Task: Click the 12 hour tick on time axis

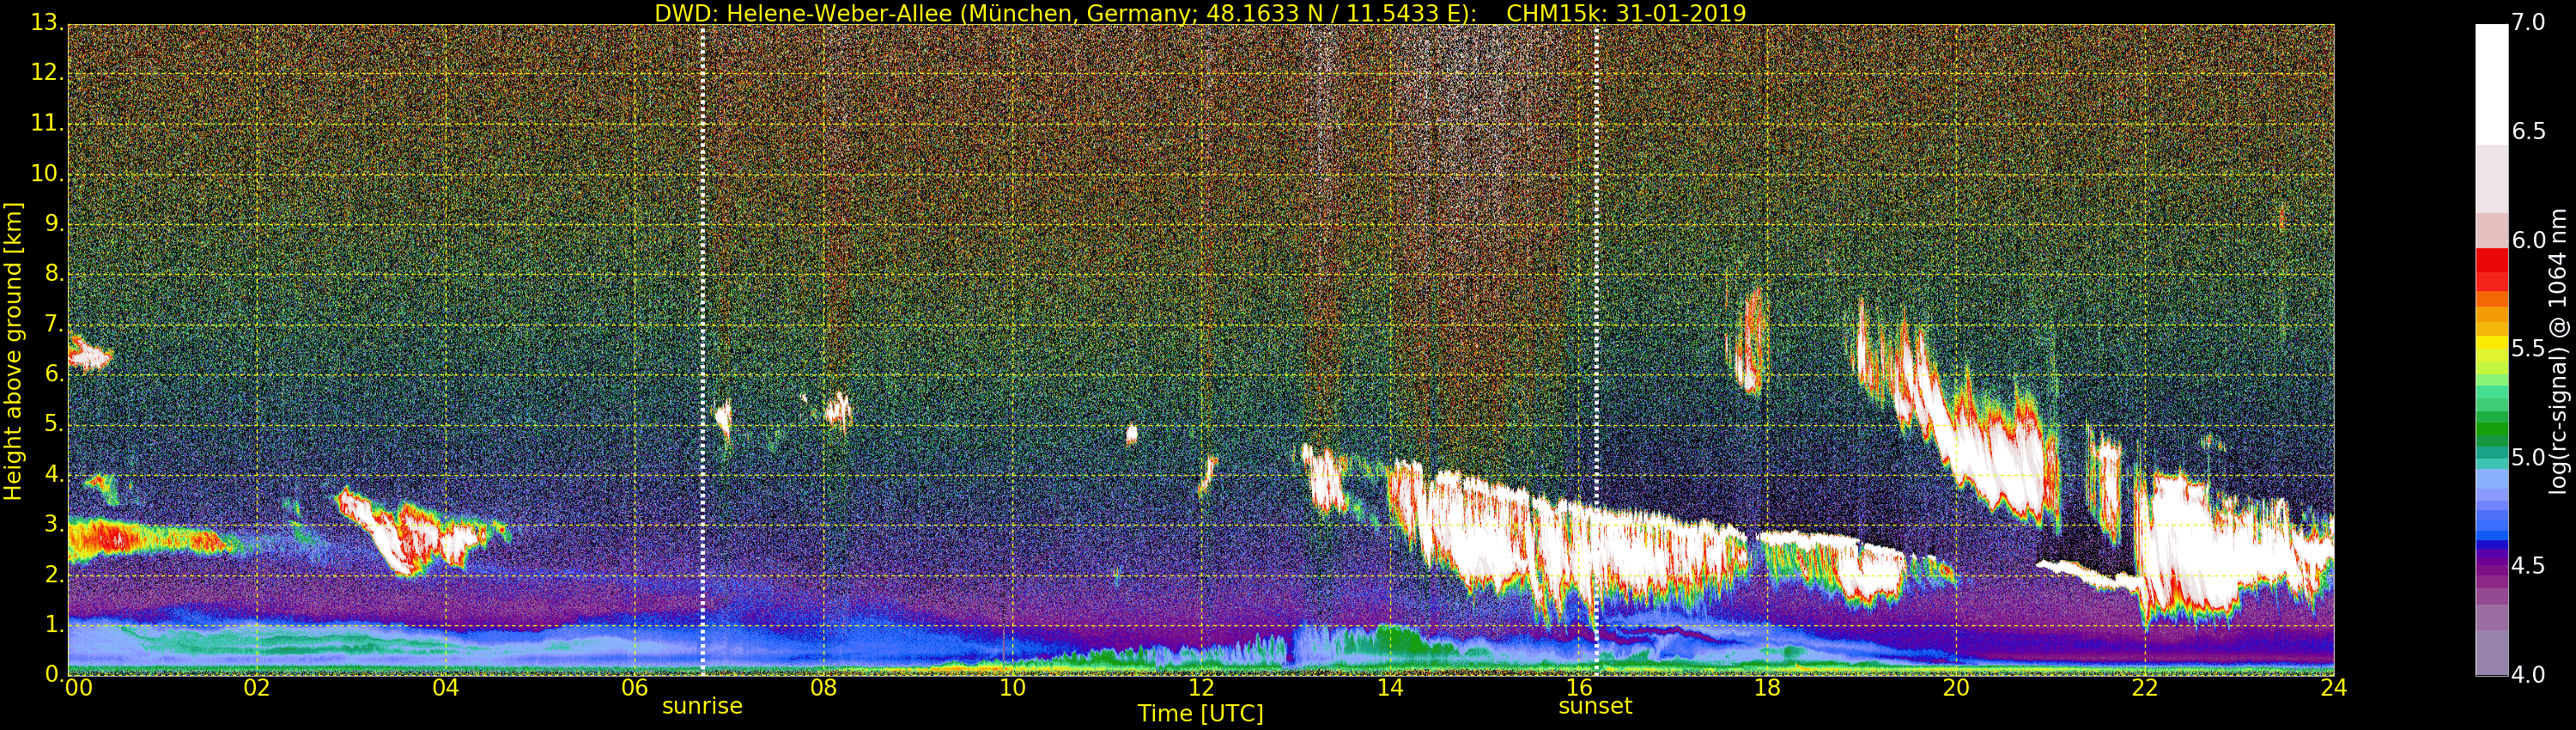Action: pos(1201,688)
